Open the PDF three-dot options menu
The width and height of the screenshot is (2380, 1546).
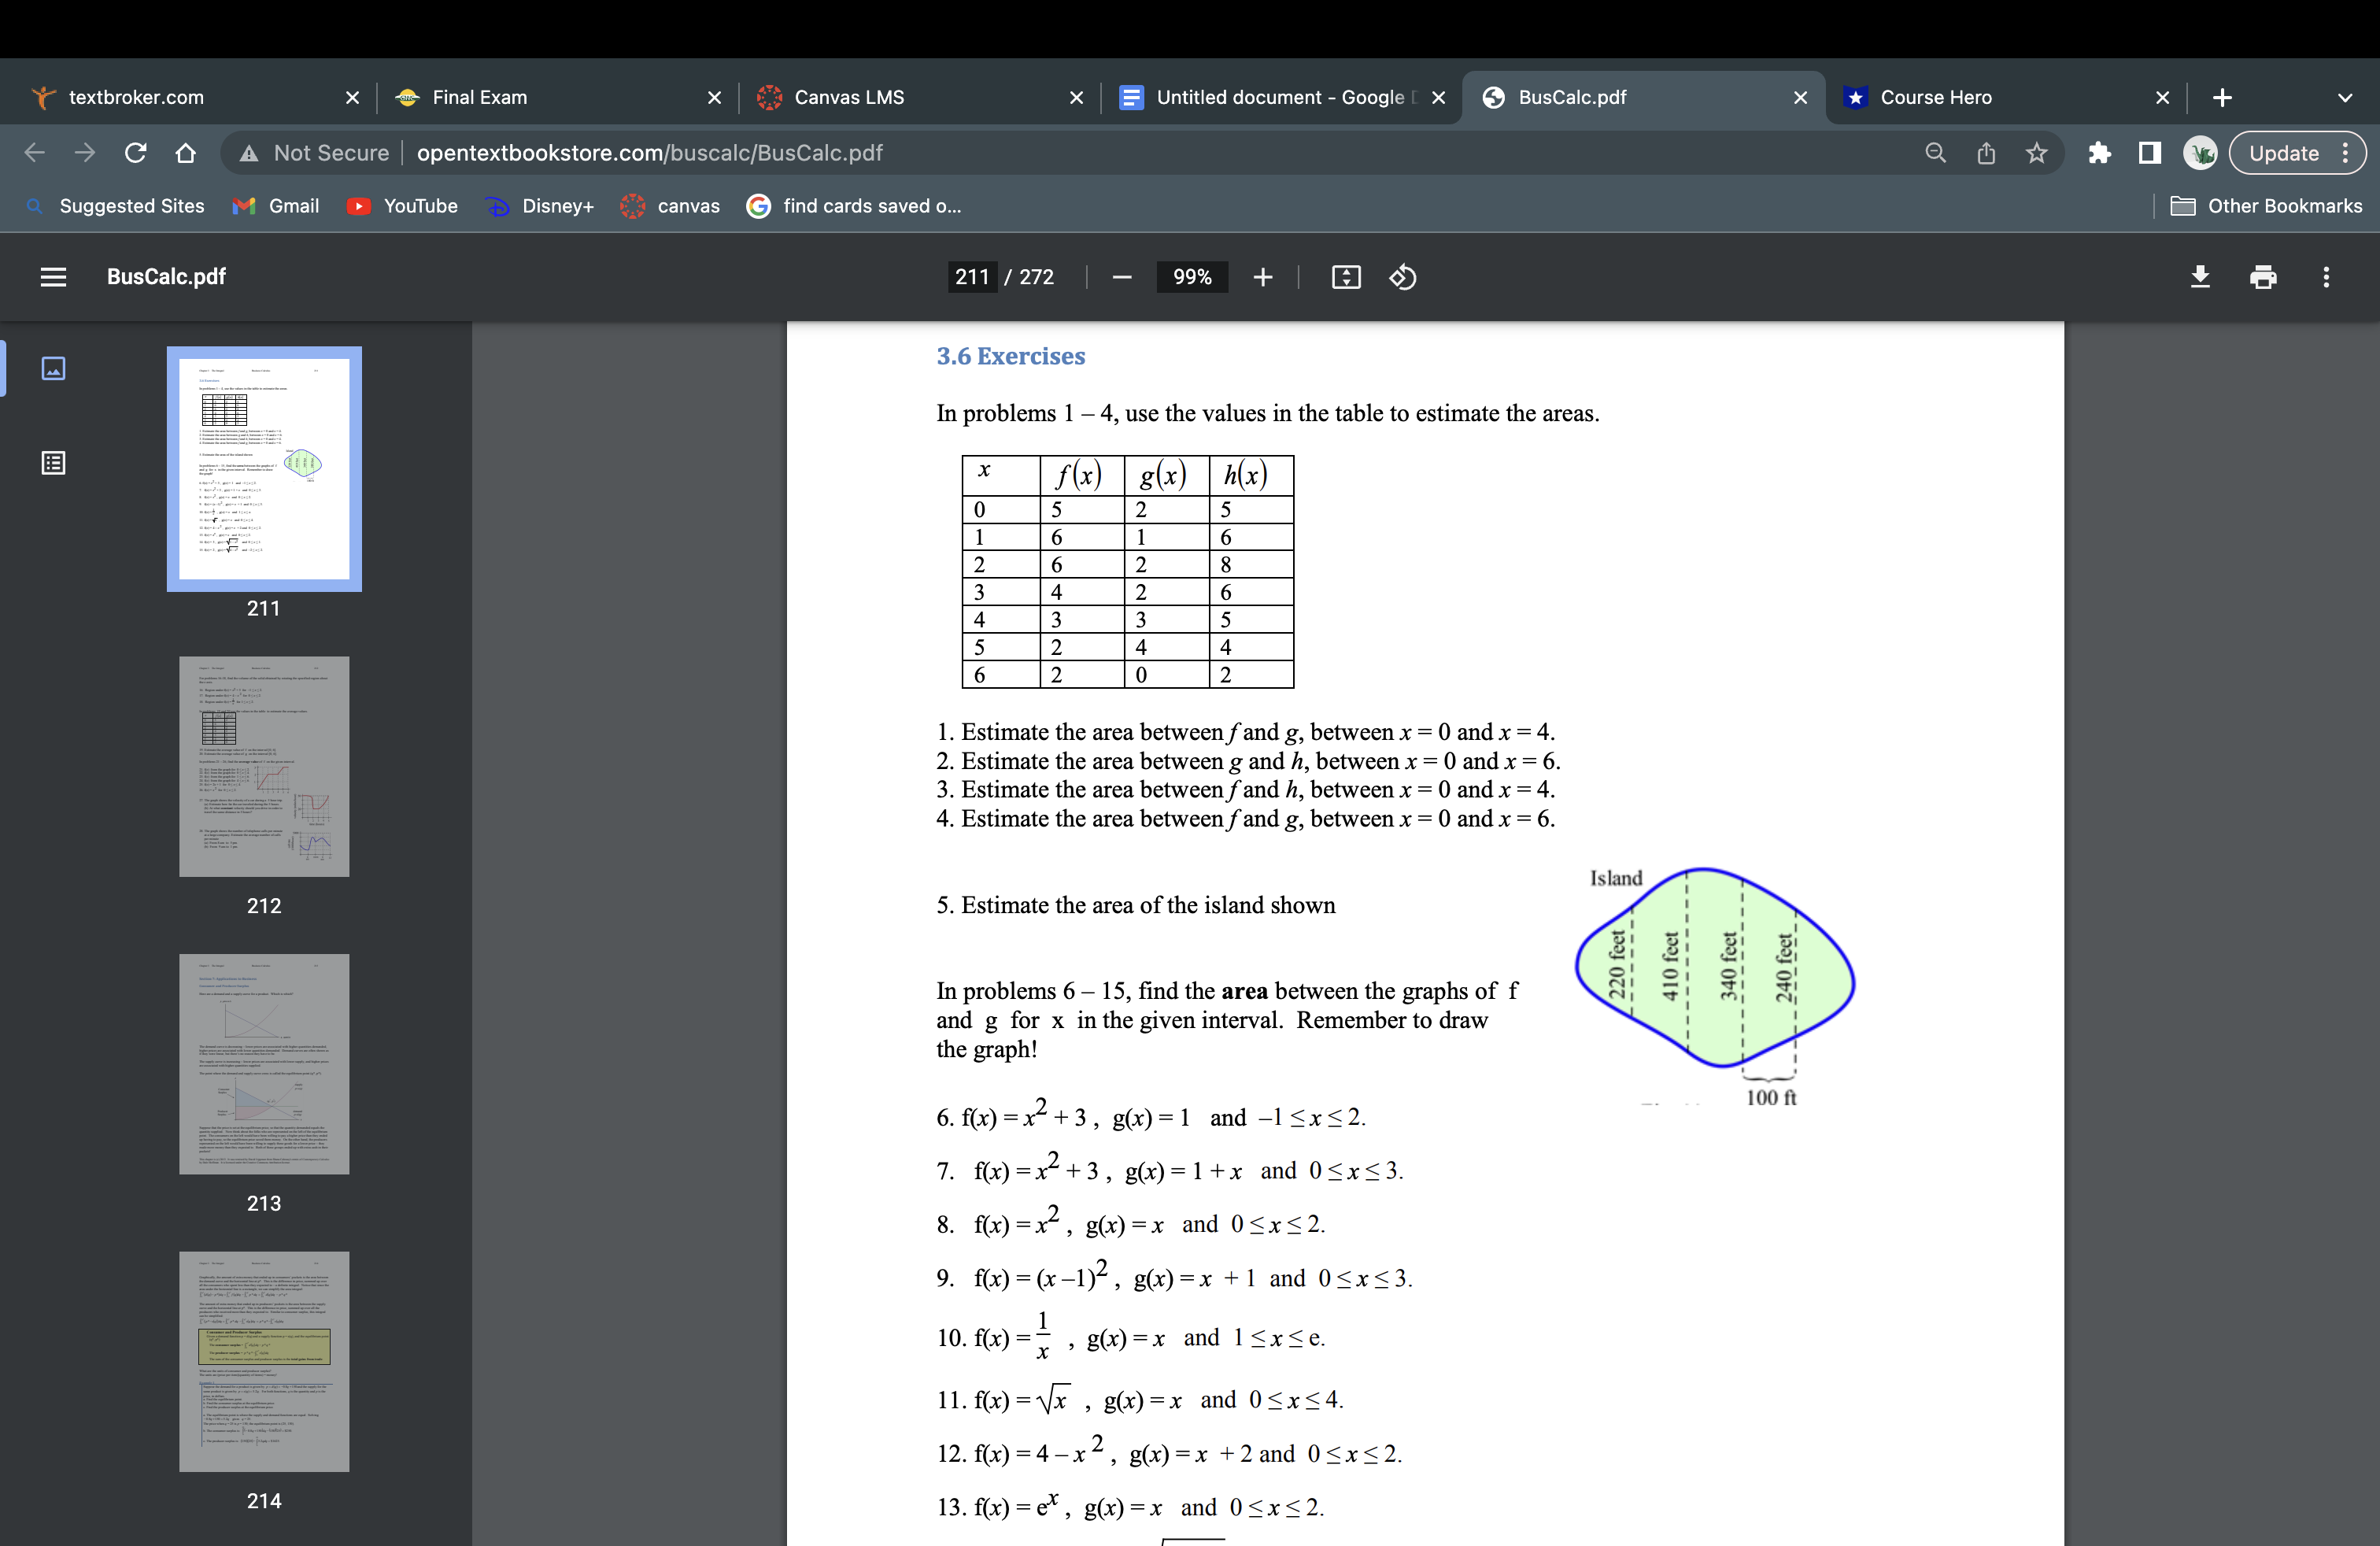click(2327, 277)
